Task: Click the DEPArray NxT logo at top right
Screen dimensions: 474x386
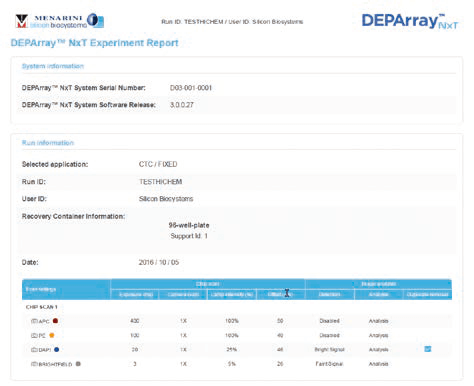Action: [410, 21]
